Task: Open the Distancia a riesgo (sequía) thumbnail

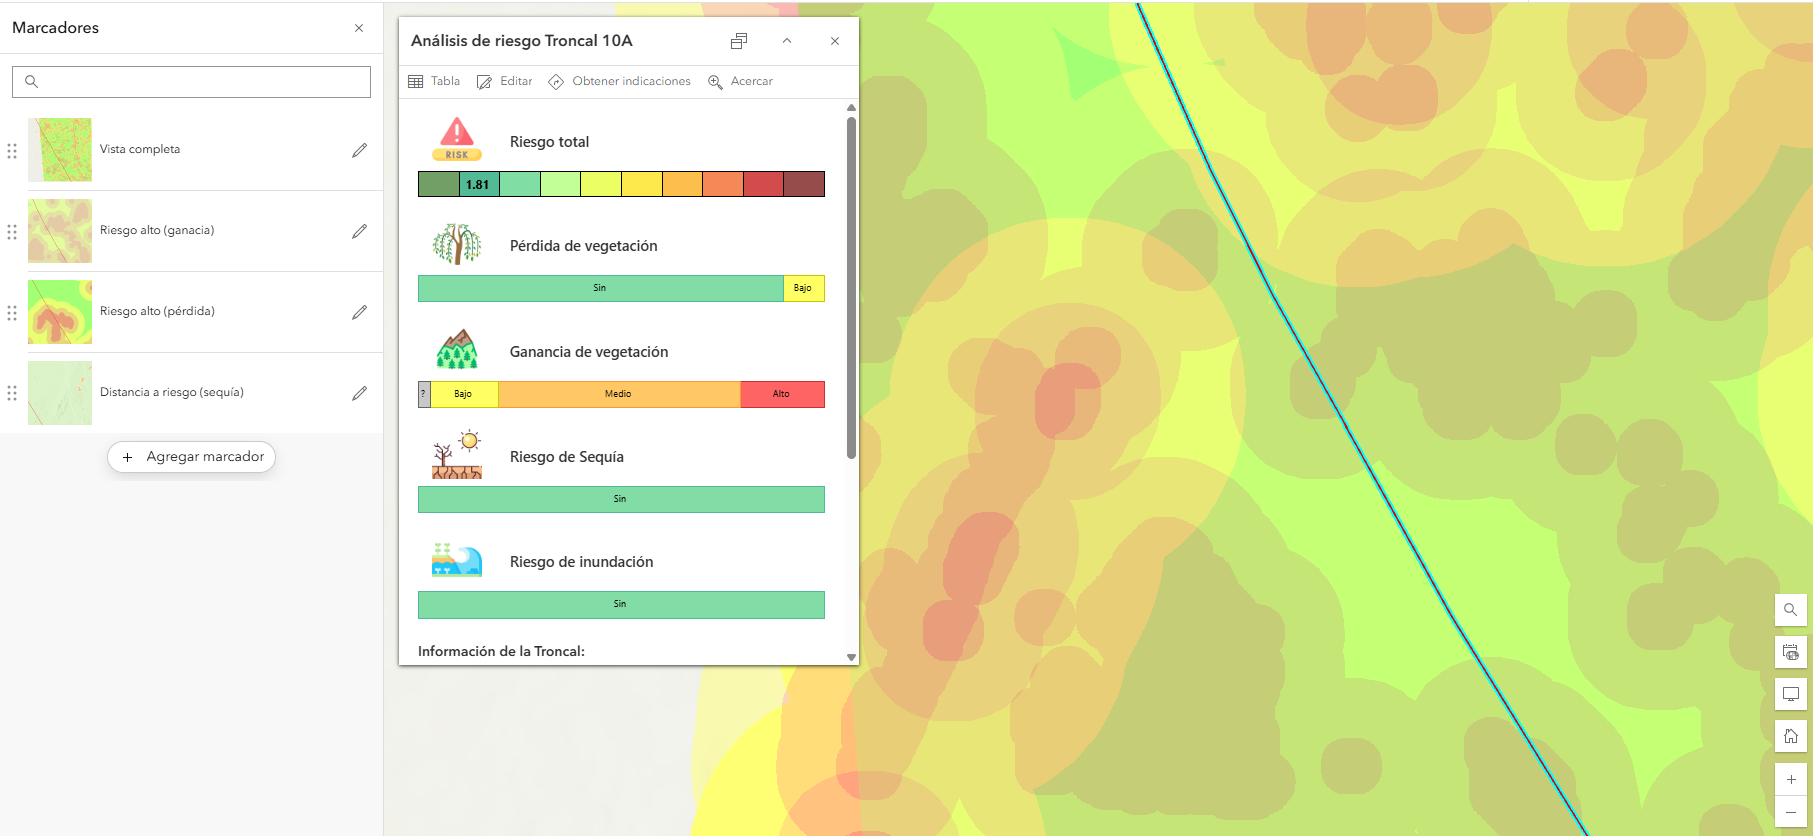Action: click(x=60, y=393)
